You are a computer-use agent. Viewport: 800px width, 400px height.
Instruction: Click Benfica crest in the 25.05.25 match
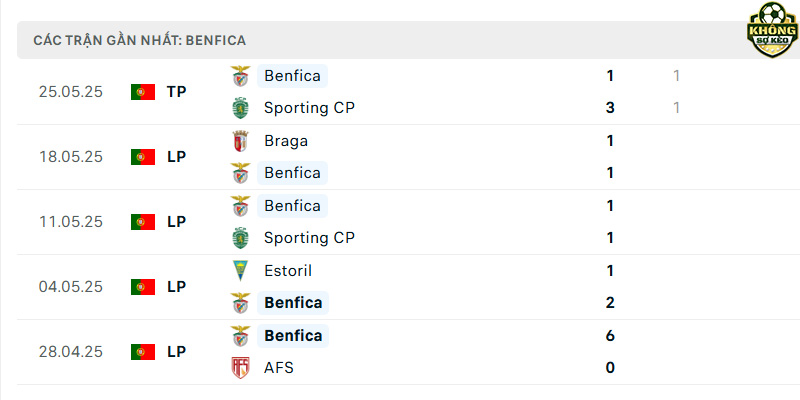240,76
